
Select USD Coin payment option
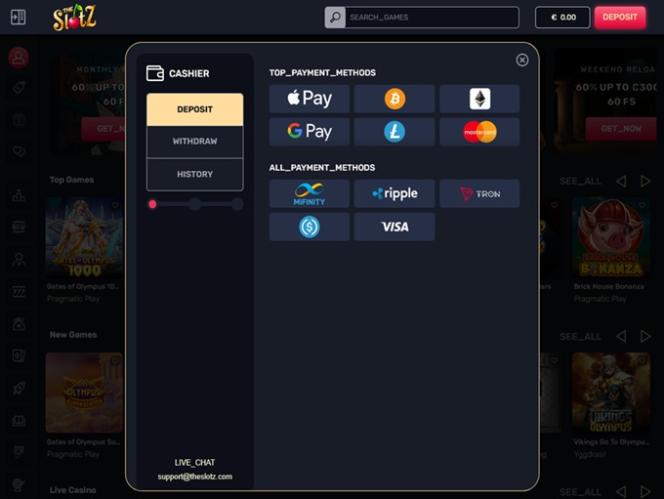309,227
